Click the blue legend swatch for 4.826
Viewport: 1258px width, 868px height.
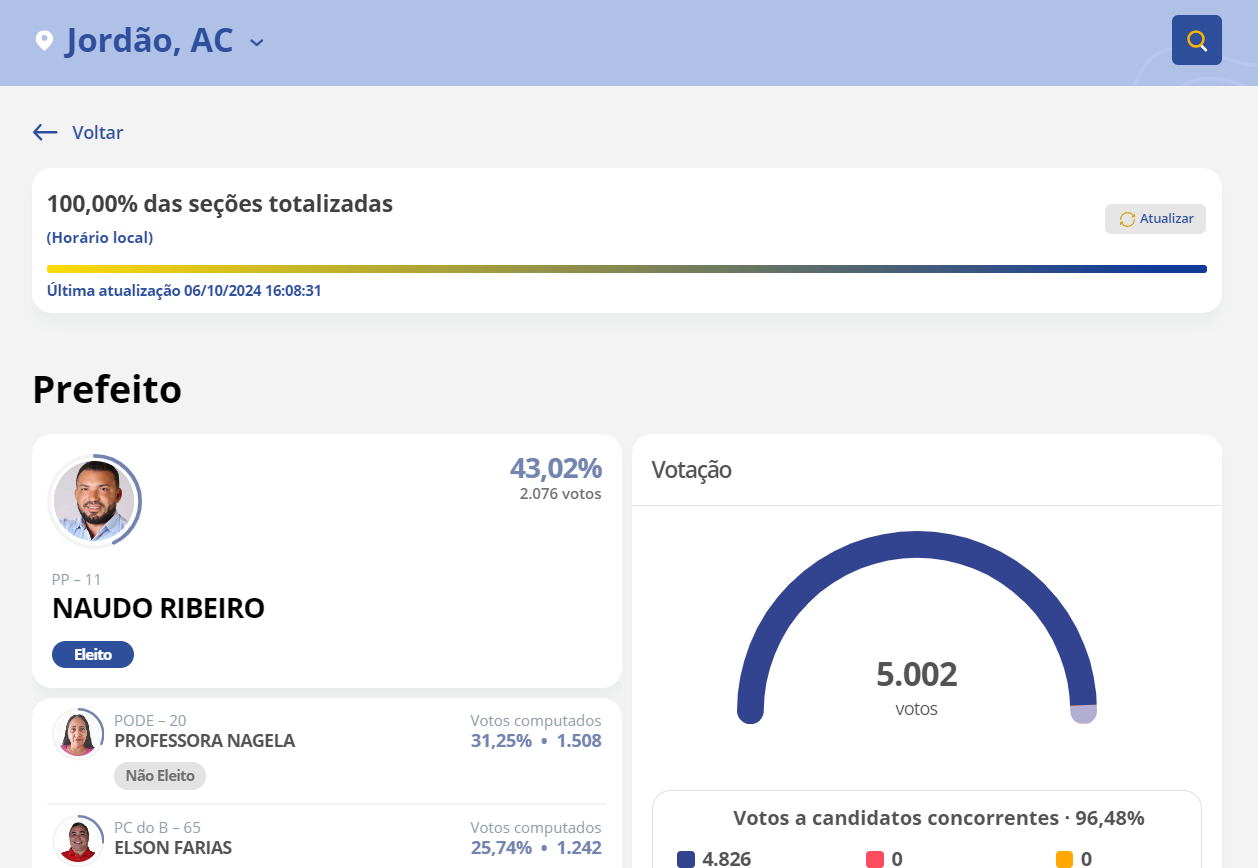(x=686, y=859)
